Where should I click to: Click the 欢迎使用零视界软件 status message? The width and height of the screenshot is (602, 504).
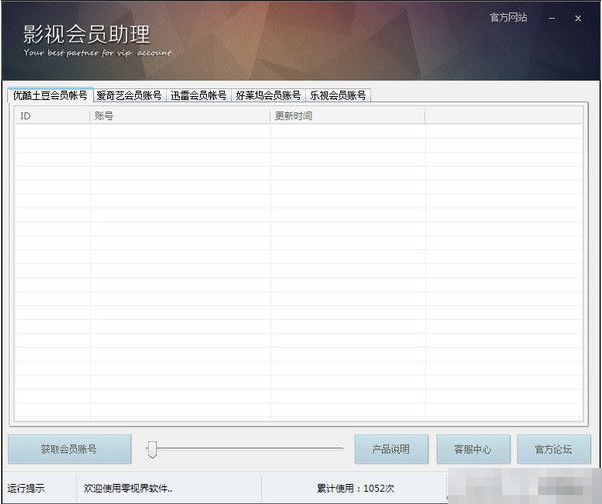tap(127, 489)
